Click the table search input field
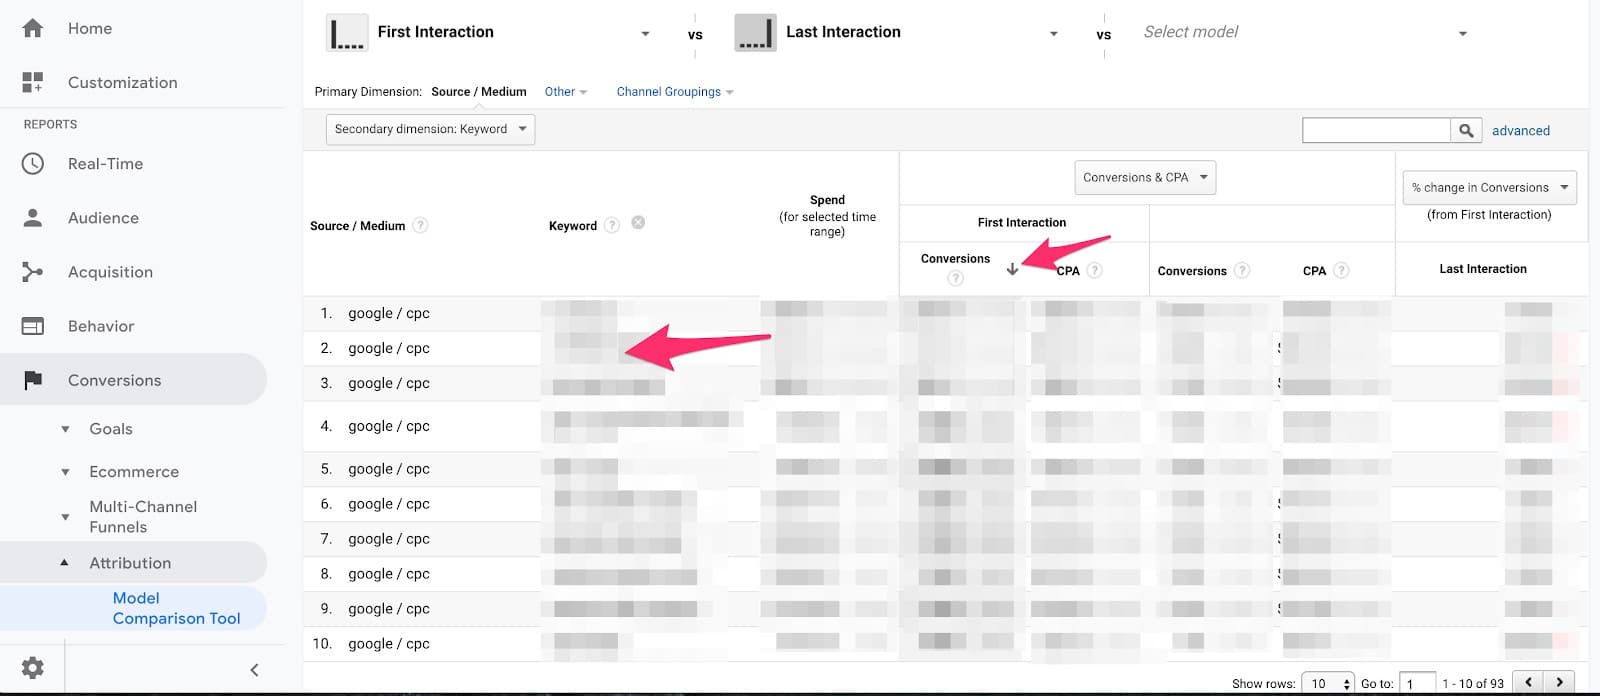This screenshot has height=696, width=1600. (1376, 130)
